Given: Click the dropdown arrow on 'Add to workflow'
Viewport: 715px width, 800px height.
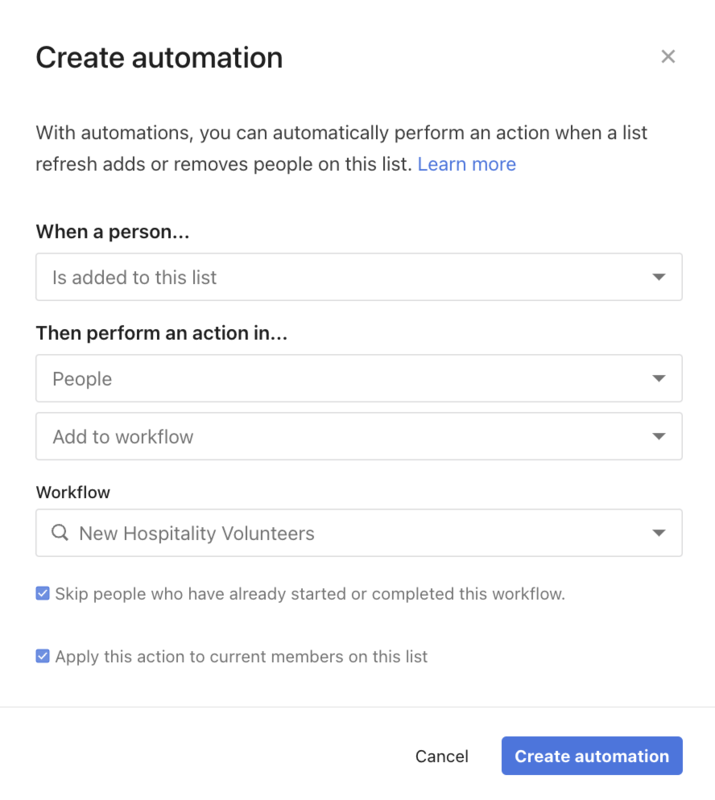Looking at the screenshot, I should click(x=660, y=436).
